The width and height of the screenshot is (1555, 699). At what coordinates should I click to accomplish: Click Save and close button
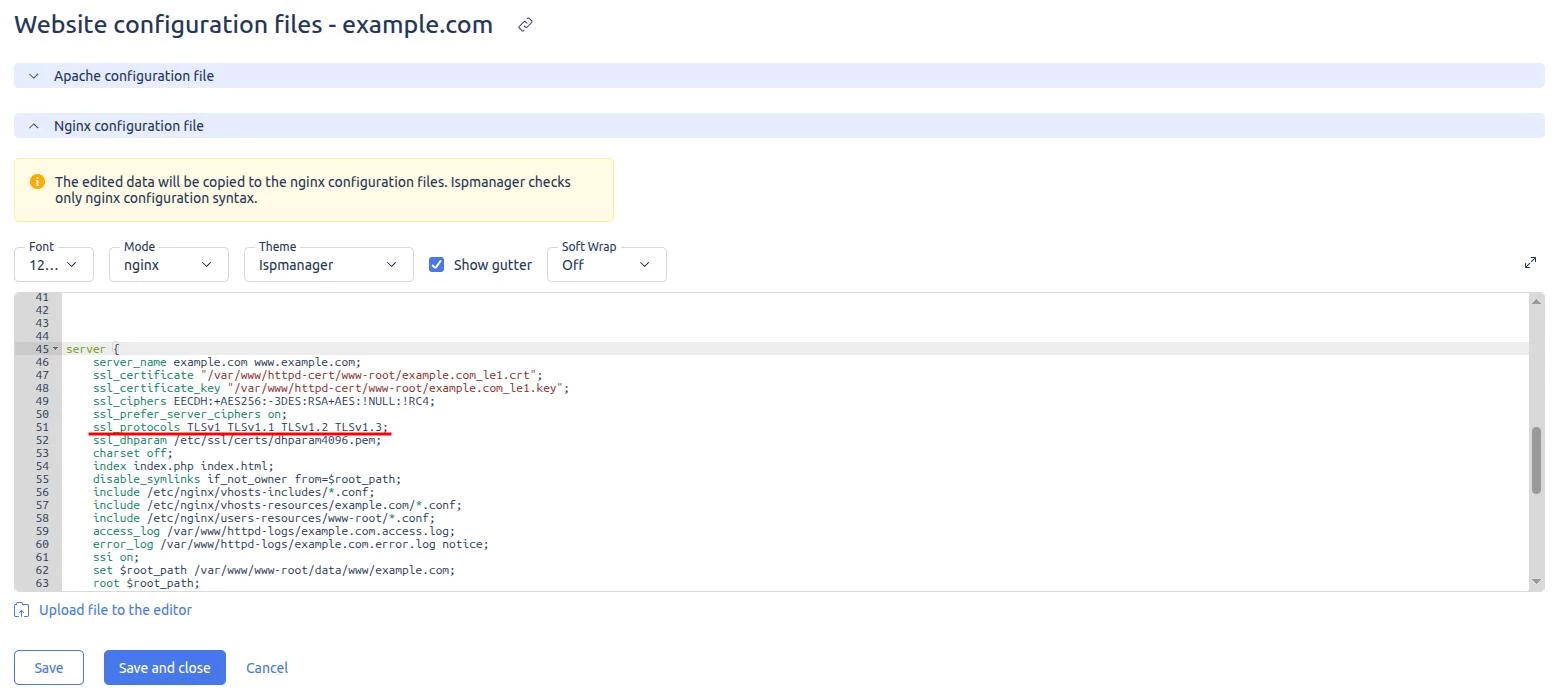pyautogui.click(x=165, y=668)
